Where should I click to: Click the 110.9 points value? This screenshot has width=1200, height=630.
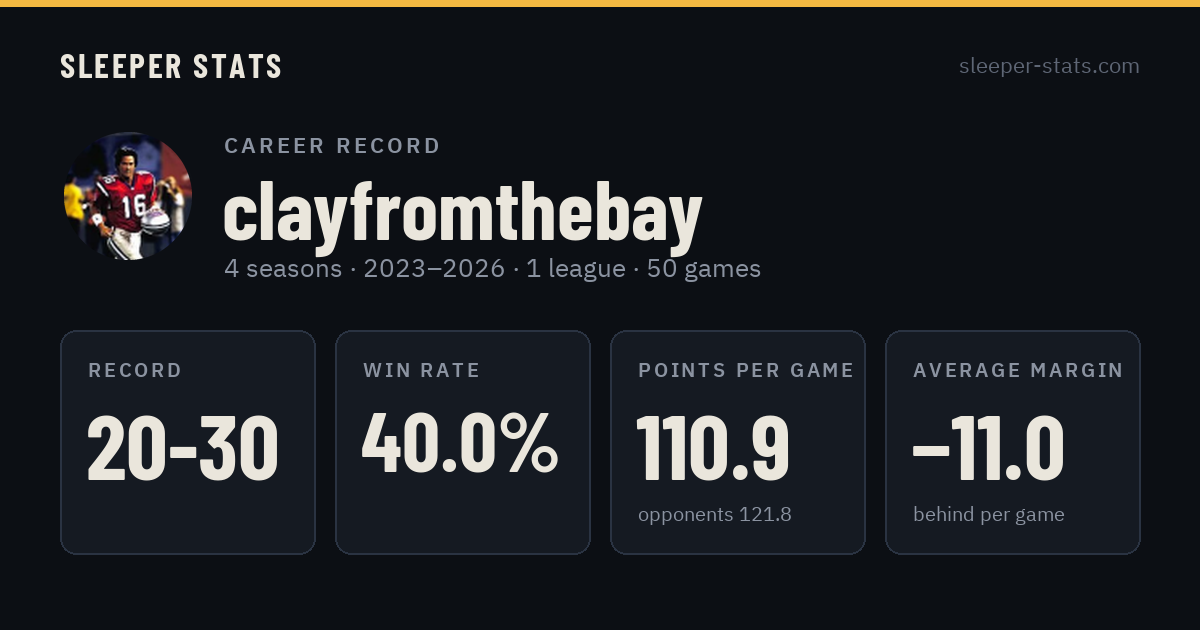pyautogui.click(x=713, y=449)
